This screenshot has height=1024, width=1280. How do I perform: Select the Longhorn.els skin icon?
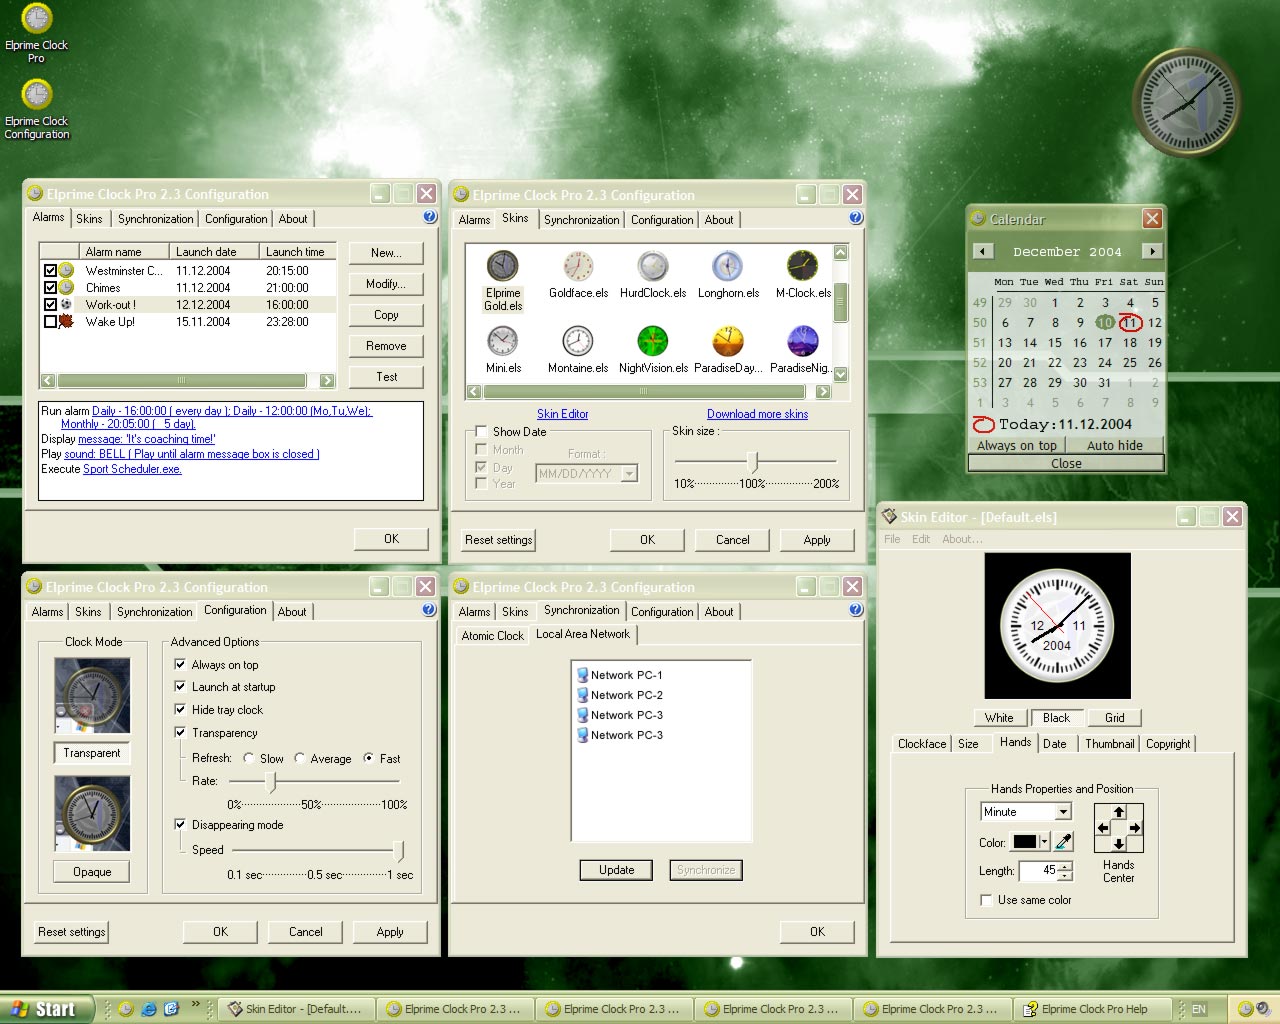[x=727, y=266]
